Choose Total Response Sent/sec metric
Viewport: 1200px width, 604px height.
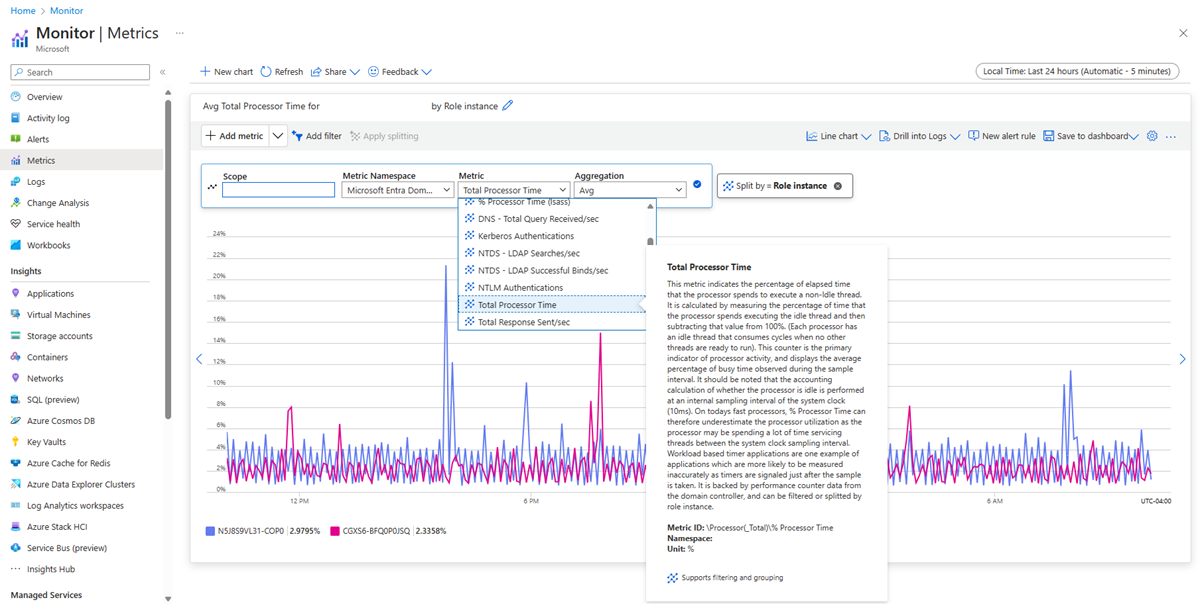point(523,322)
